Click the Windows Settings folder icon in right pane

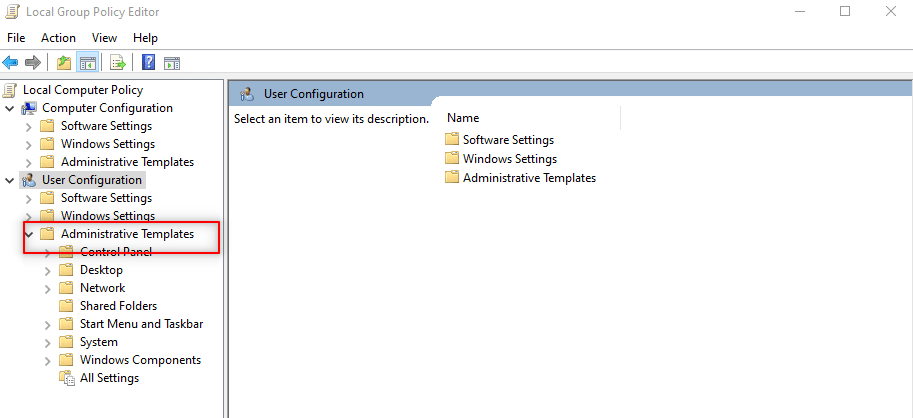[x=452, y=158]
